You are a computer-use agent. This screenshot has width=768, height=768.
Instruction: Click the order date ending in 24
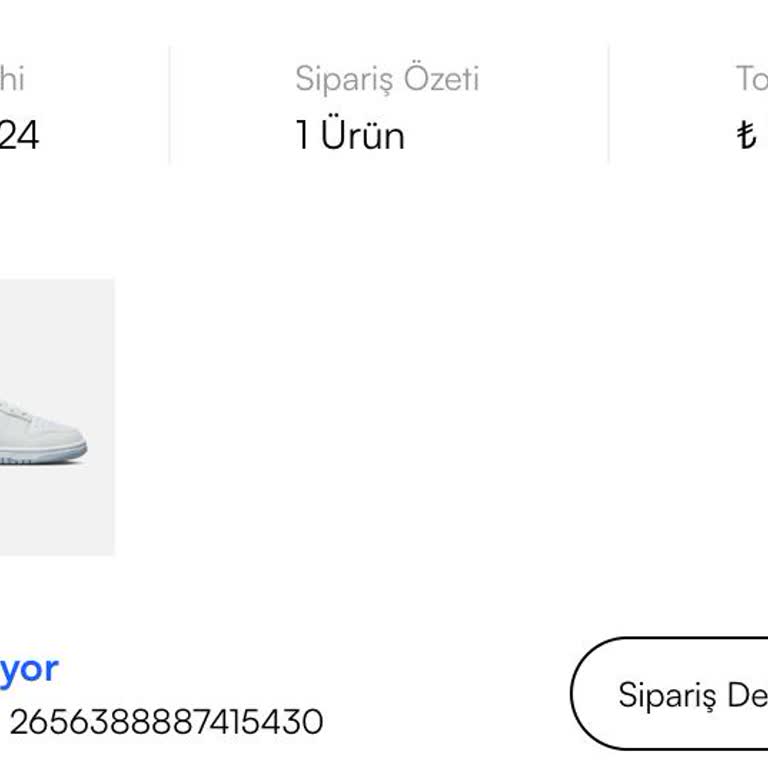pyautogui.click(x=19, y=135)
